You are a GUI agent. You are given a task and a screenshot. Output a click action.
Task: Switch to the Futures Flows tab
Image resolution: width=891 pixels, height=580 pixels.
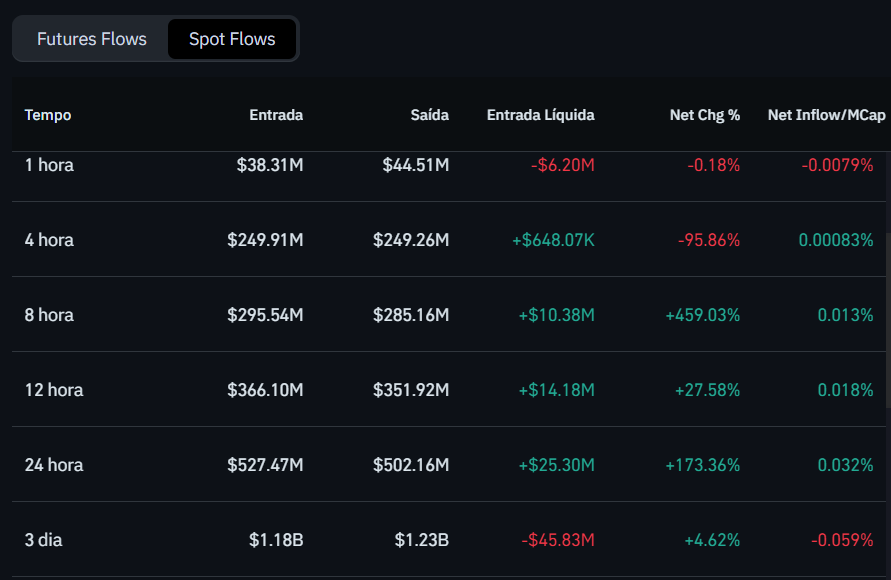pos(91,39)
